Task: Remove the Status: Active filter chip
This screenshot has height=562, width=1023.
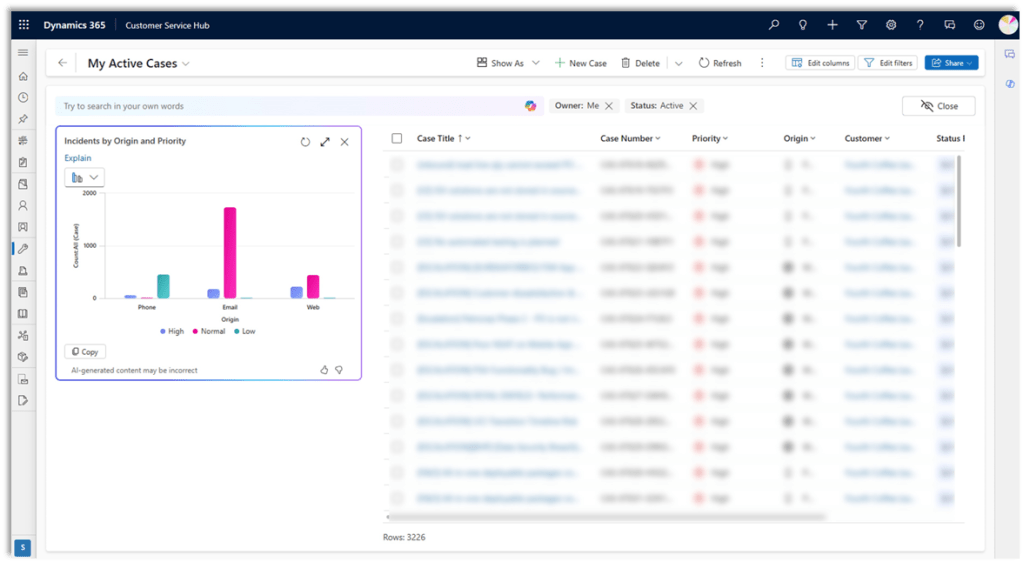Action: (694, 106)
